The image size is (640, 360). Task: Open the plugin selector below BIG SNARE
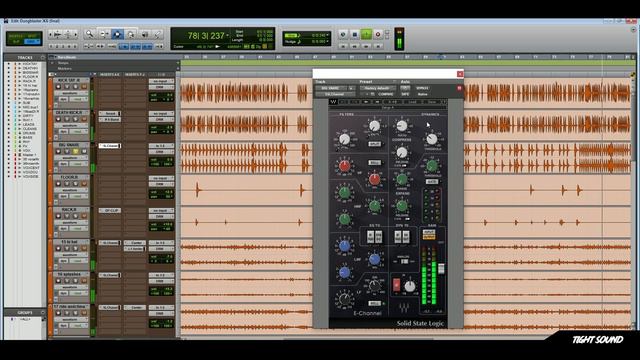point(335,94)
